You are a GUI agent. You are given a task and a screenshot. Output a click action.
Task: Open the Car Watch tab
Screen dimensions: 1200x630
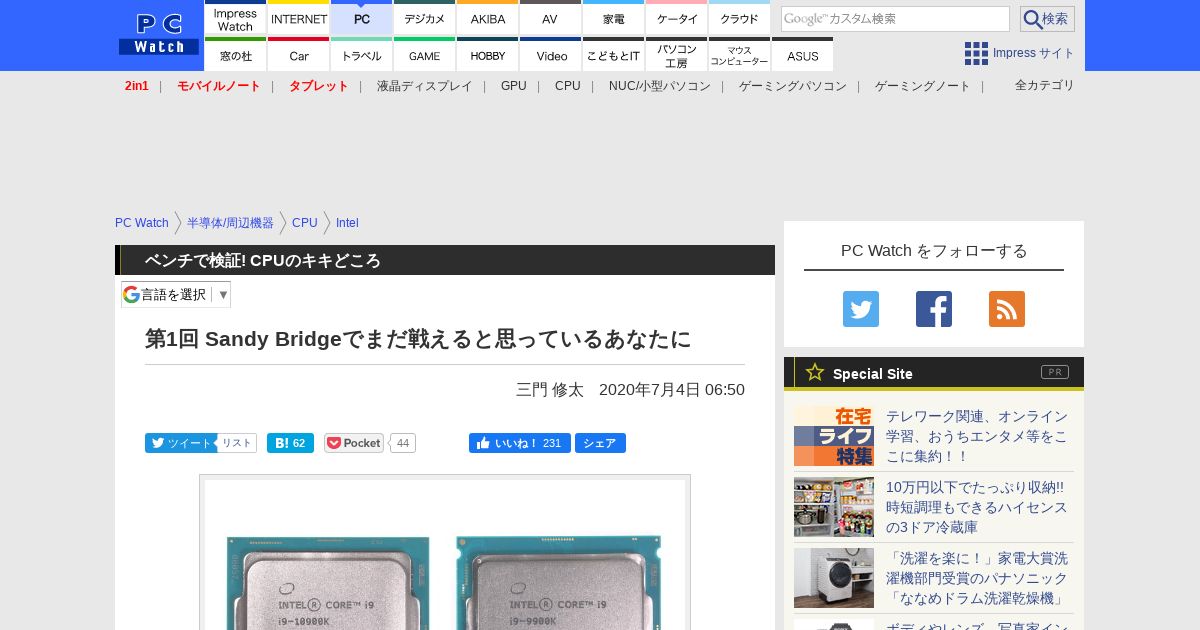coord(299,54)
